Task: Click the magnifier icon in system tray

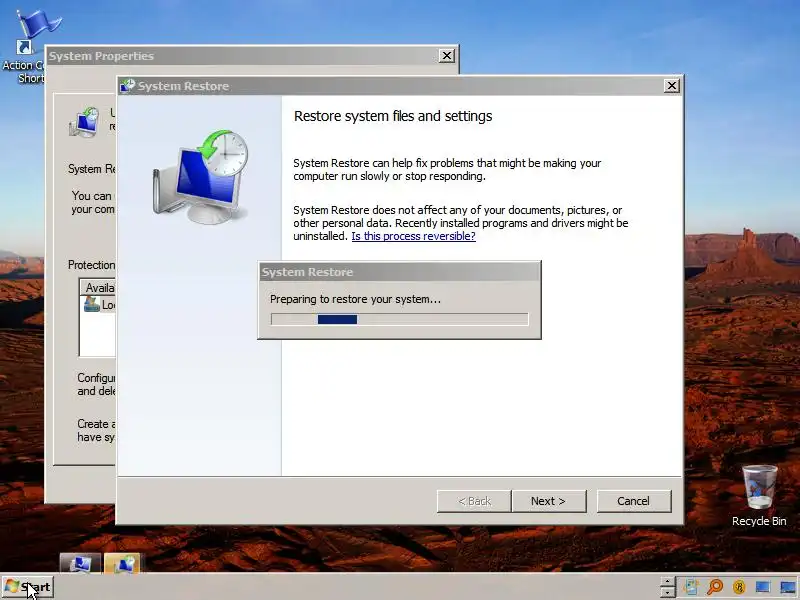Action: (x=715, y=587)
